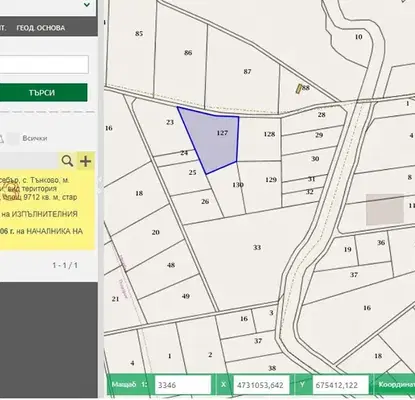Click the plus icon on the result
The height and width of the screenshot is (400, 415).
(x=86, y=161)
